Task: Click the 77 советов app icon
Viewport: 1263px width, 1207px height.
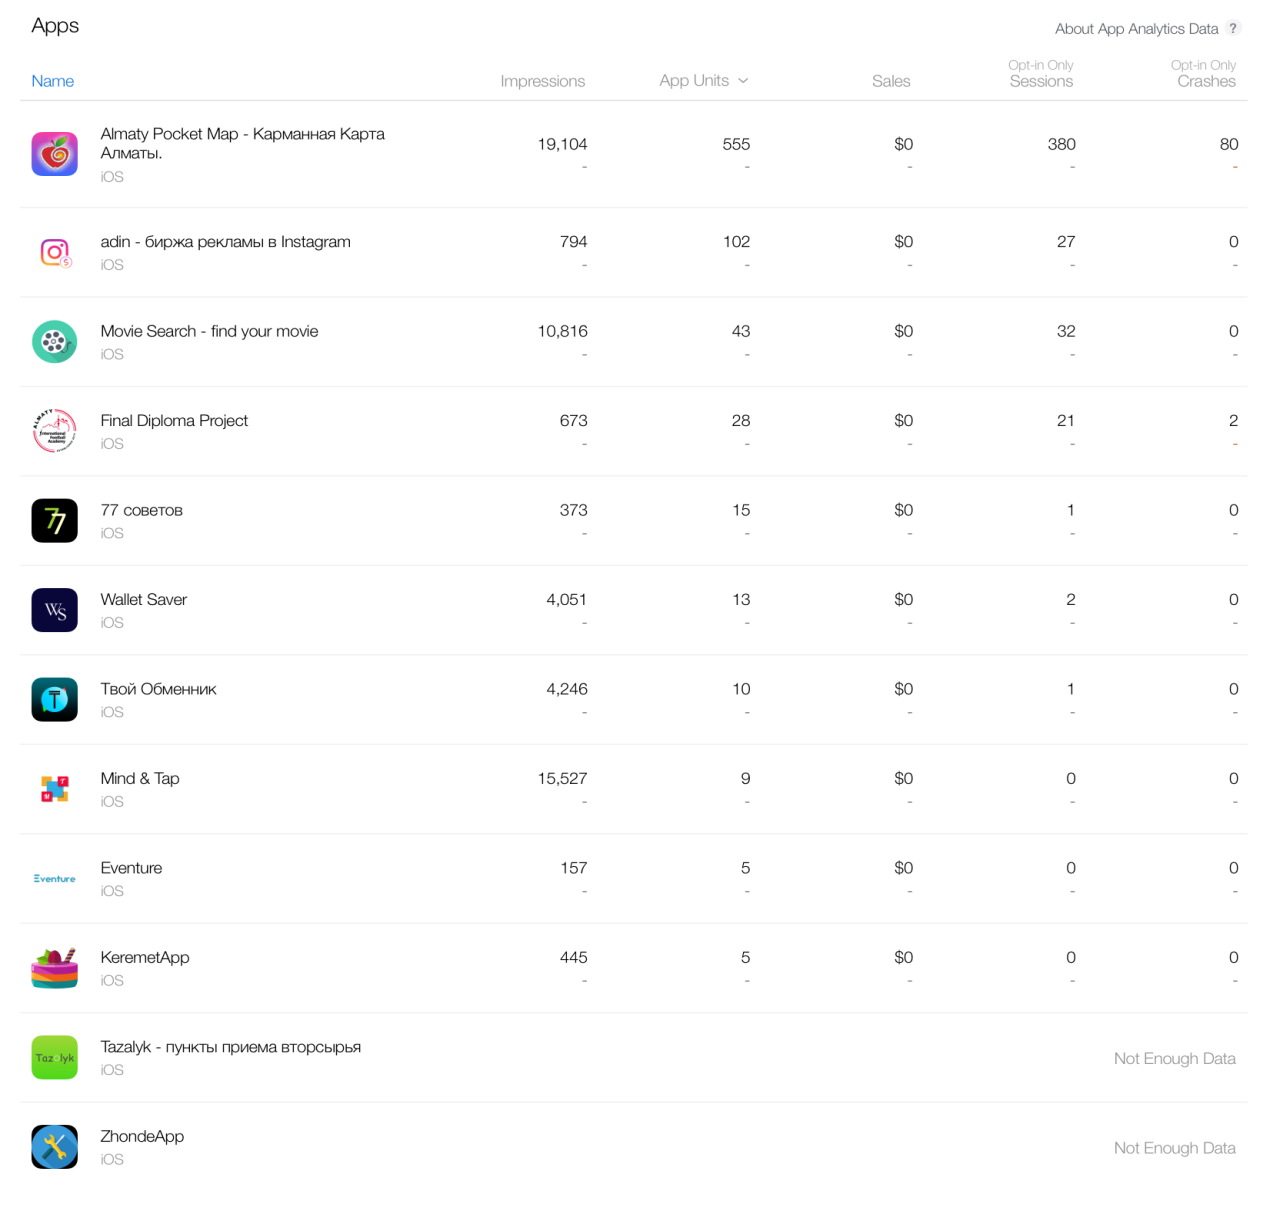Action: click(54, 521)
